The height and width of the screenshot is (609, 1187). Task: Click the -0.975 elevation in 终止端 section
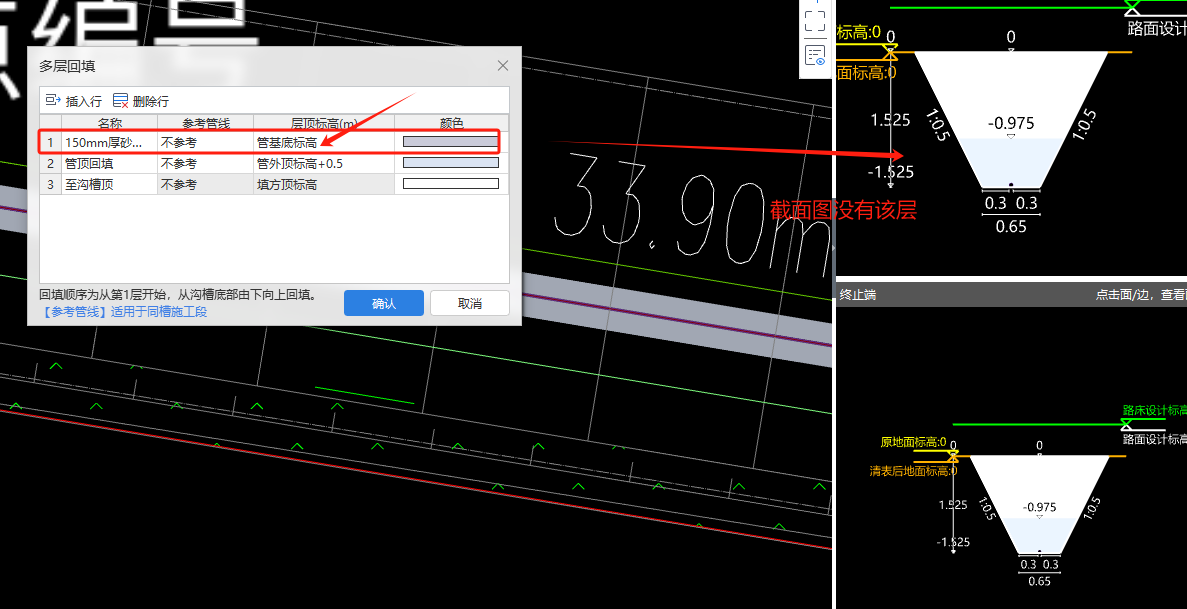tap(1039, 508)
